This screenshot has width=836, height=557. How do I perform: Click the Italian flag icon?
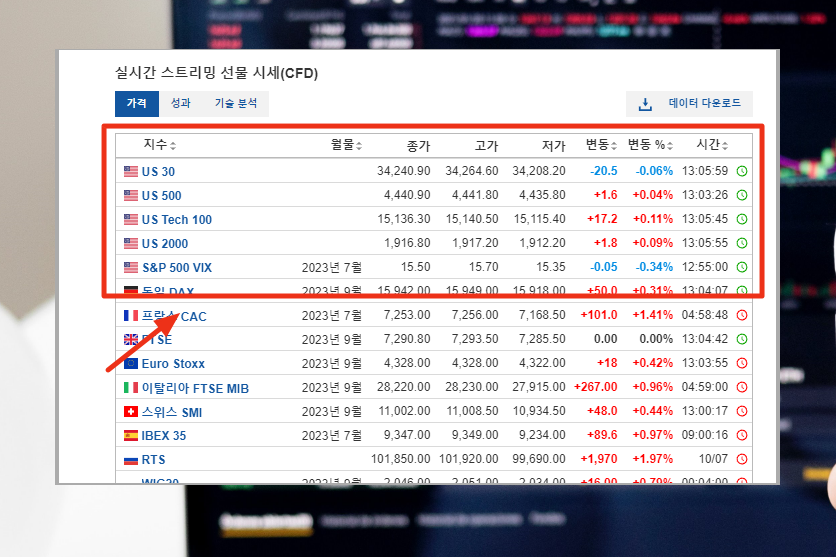point(131,388)
